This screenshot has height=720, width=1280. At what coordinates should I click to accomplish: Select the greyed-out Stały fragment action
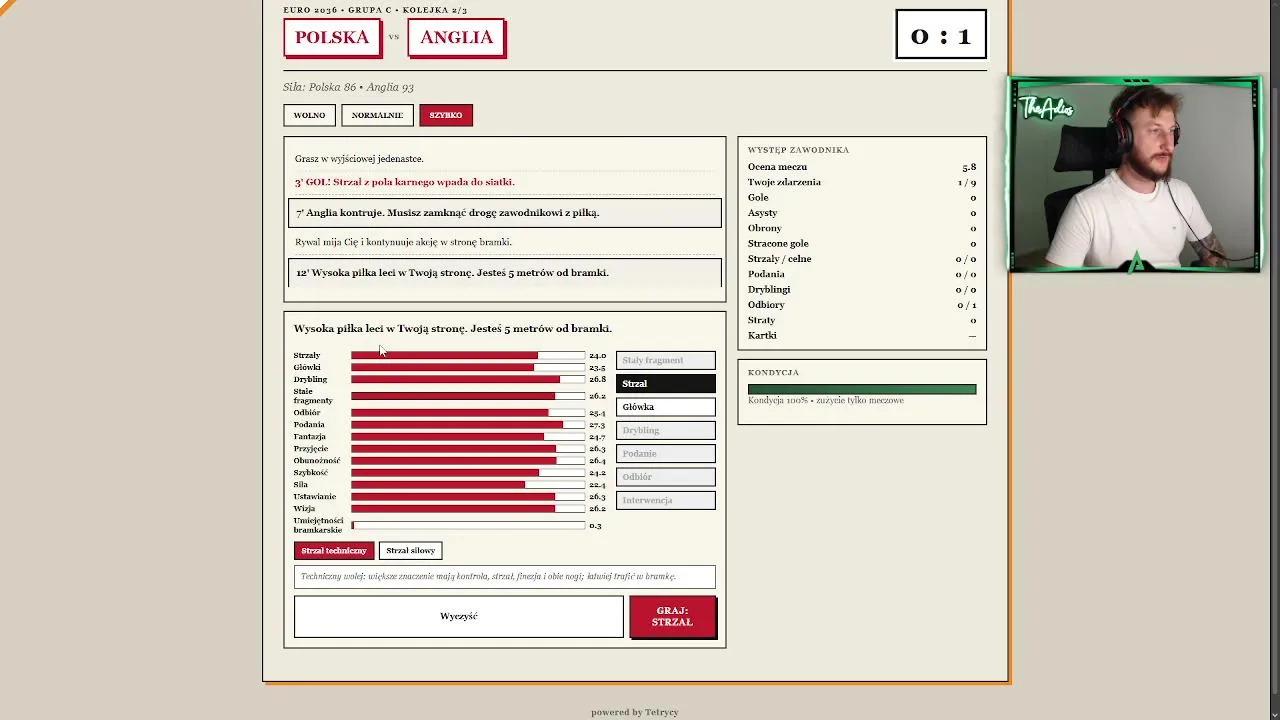tap(665, 360)
